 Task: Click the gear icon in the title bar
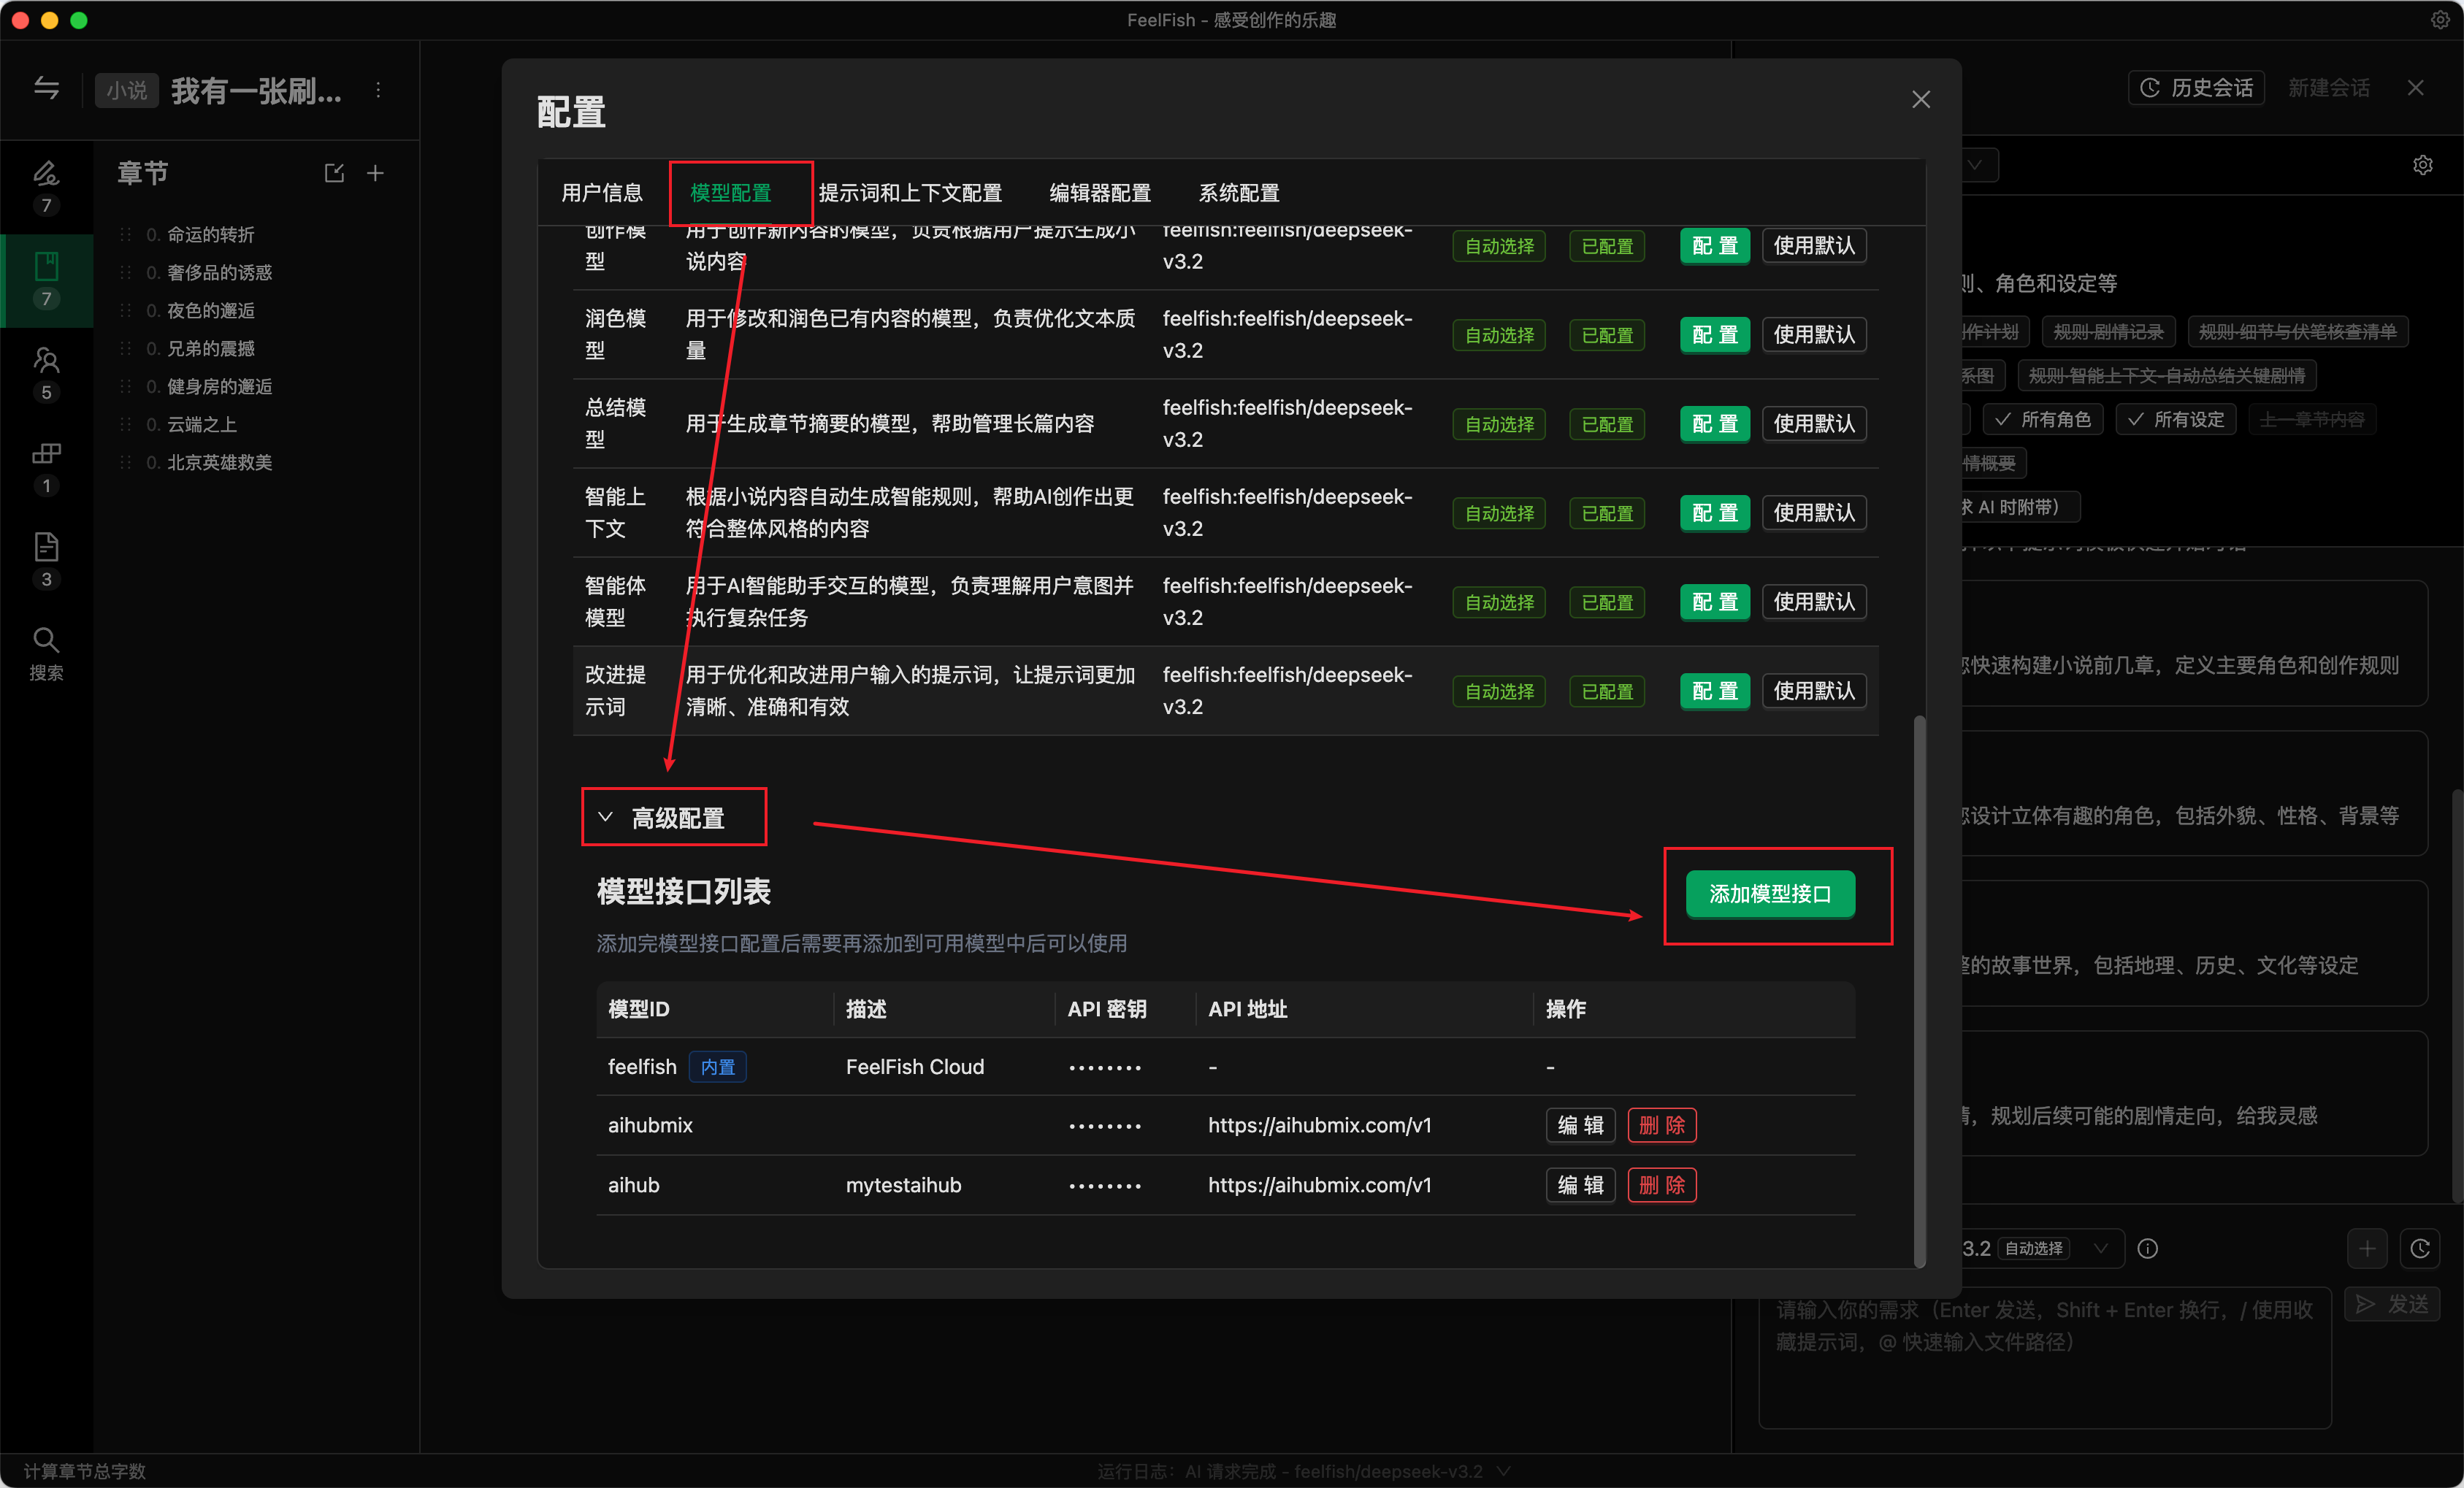2440,20
